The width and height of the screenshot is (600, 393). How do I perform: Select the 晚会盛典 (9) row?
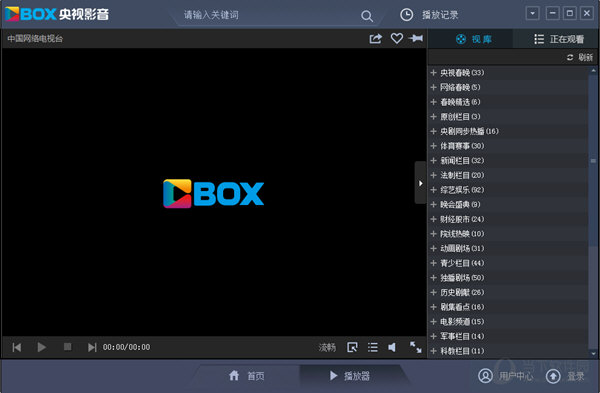pyautogui.click(x=508, y=204)
